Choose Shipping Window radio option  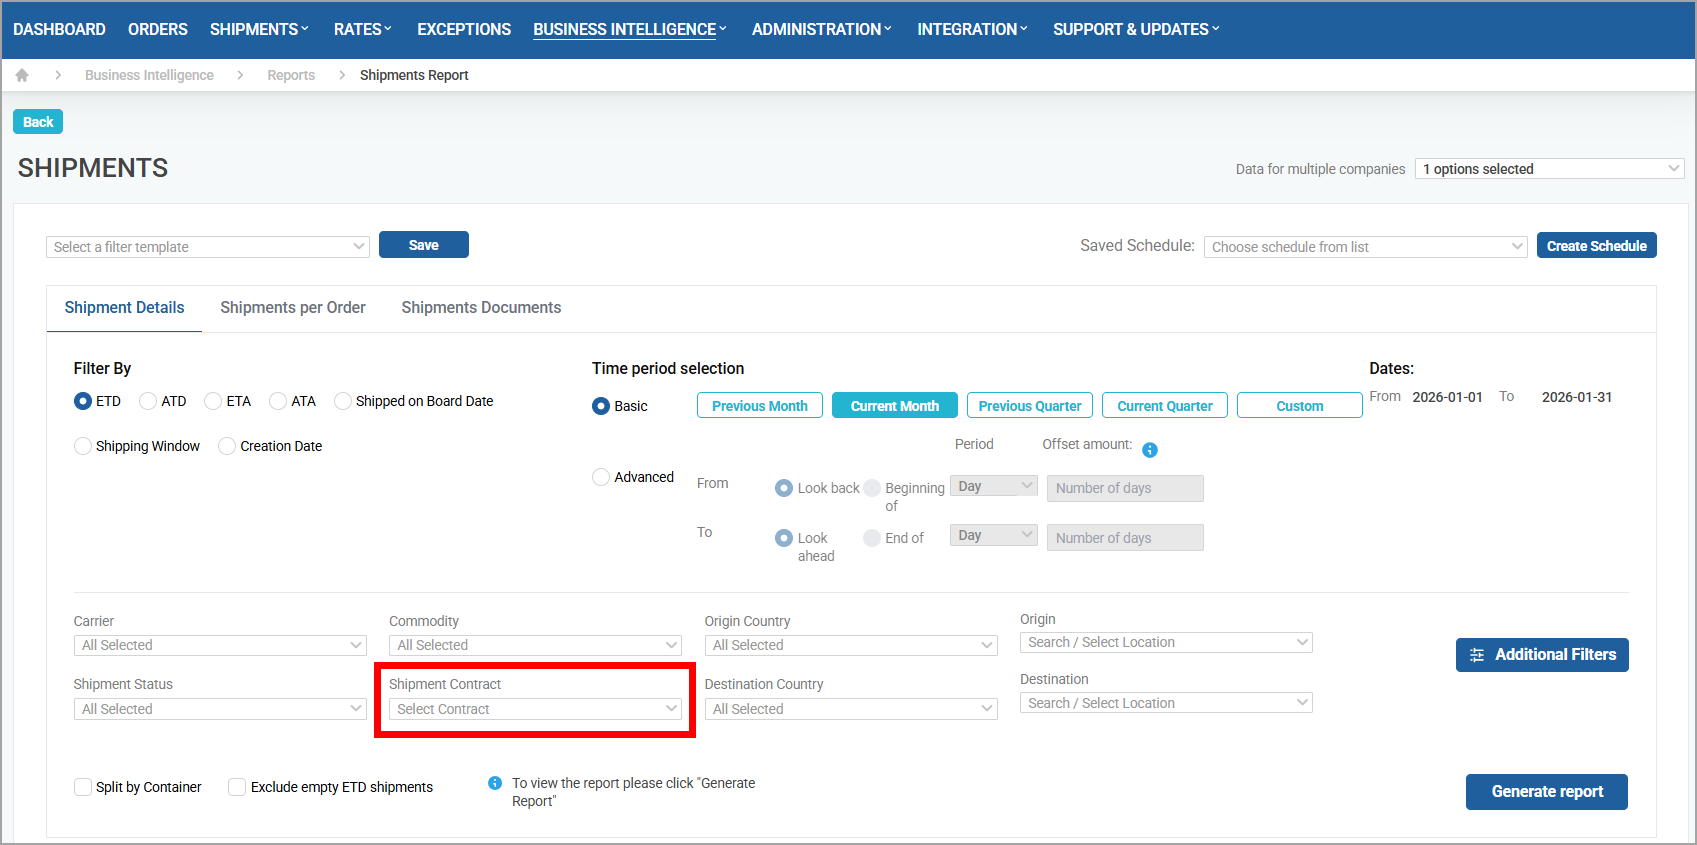click(83, 446)
